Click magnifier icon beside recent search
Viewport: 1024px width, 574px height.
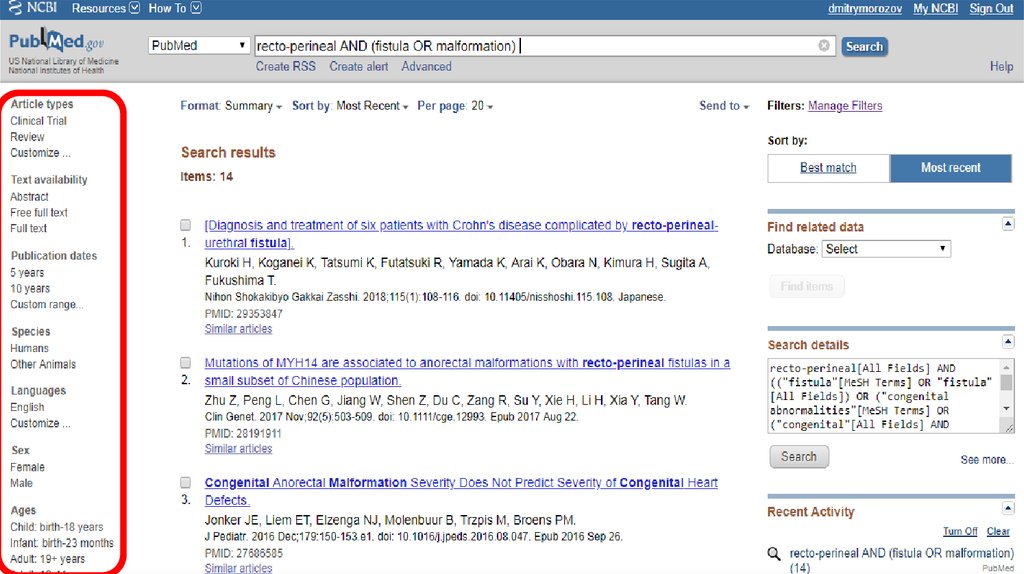tap(774, 554)
